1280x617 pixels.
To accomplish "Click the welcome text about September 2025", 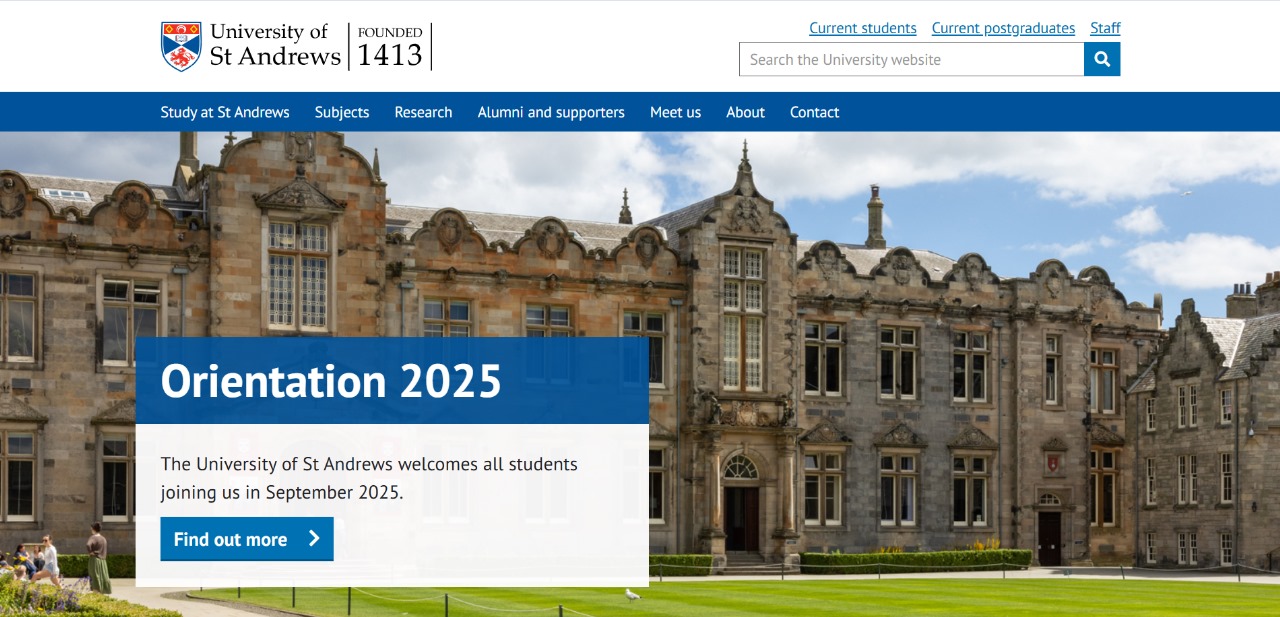I will pyautogui.click(x=369, y=478).
